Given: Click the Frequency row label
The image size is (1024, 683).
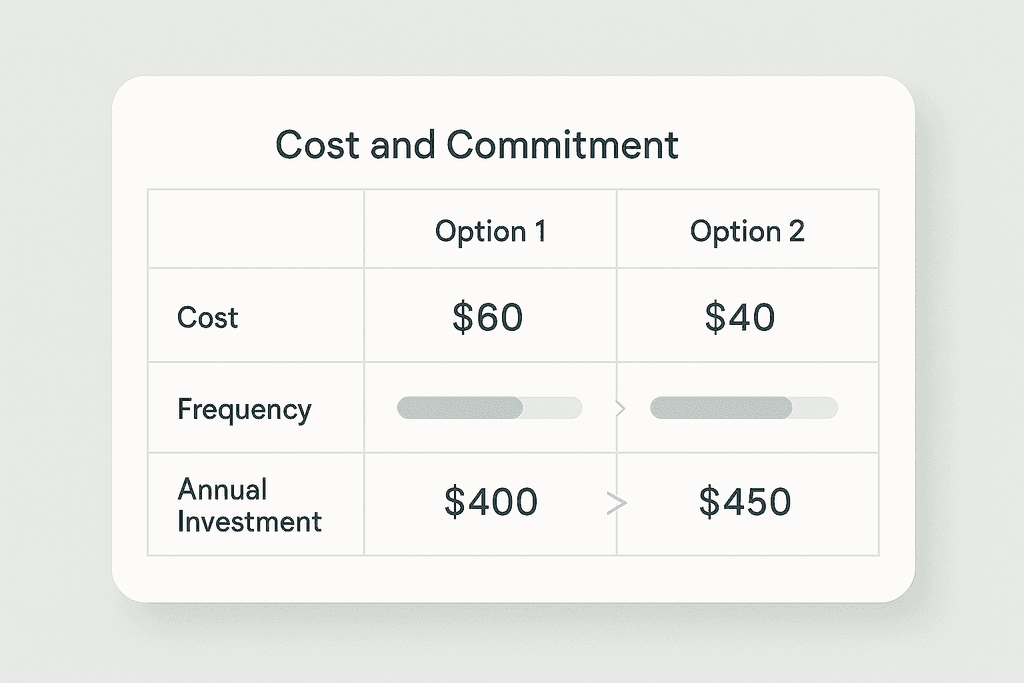Looking at the screenshot, I should (244, 409).
